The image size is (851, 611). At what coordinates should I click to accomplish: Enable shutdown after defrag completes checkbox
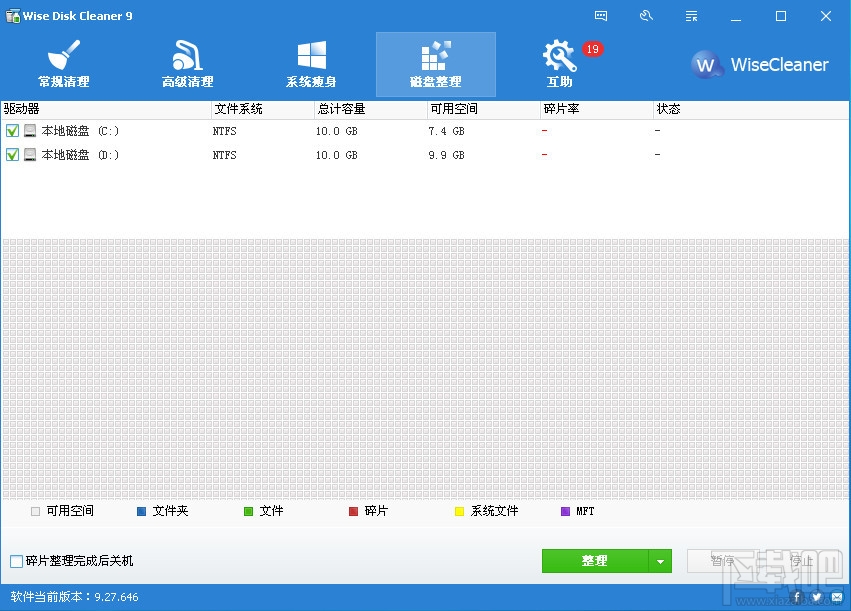click(15, 561)
